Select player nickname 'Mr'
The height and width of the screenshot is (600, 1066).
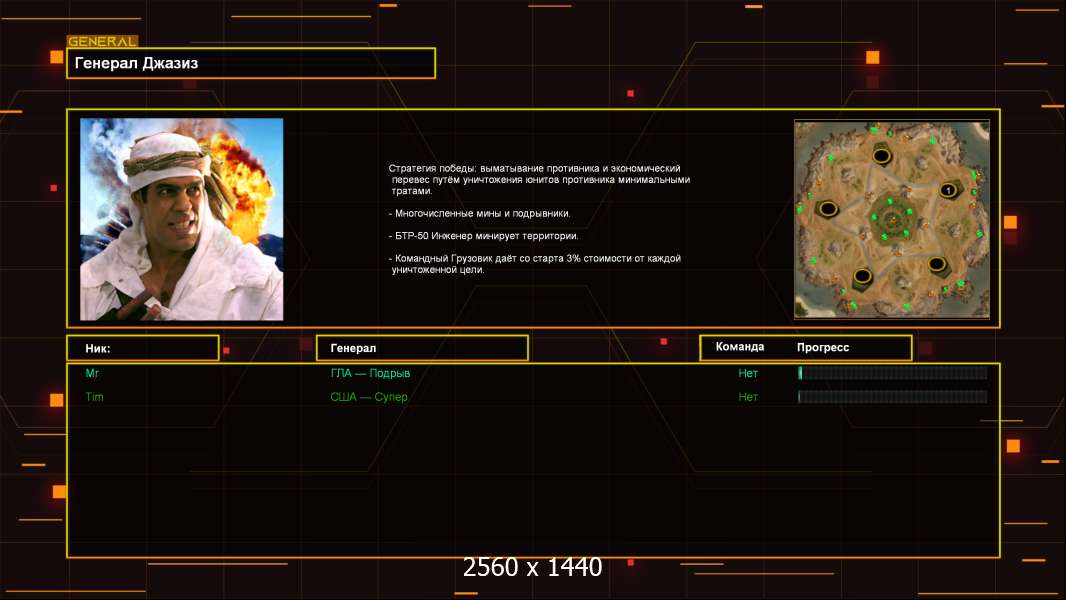(92, 373)
